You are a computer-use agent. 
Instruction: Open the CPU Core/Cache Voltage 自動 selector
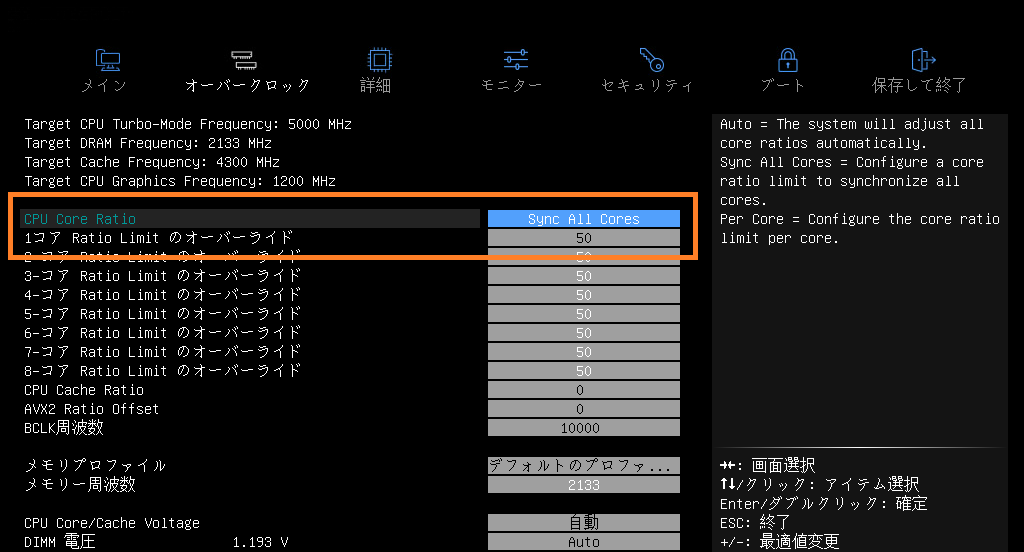pos(584,523)
